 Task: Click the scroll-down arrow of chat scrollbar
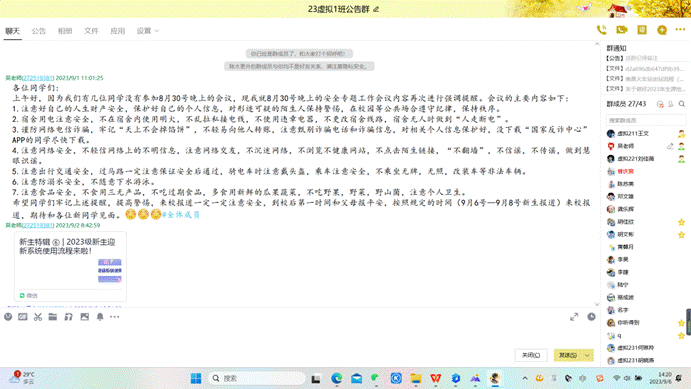coord(597,304)
